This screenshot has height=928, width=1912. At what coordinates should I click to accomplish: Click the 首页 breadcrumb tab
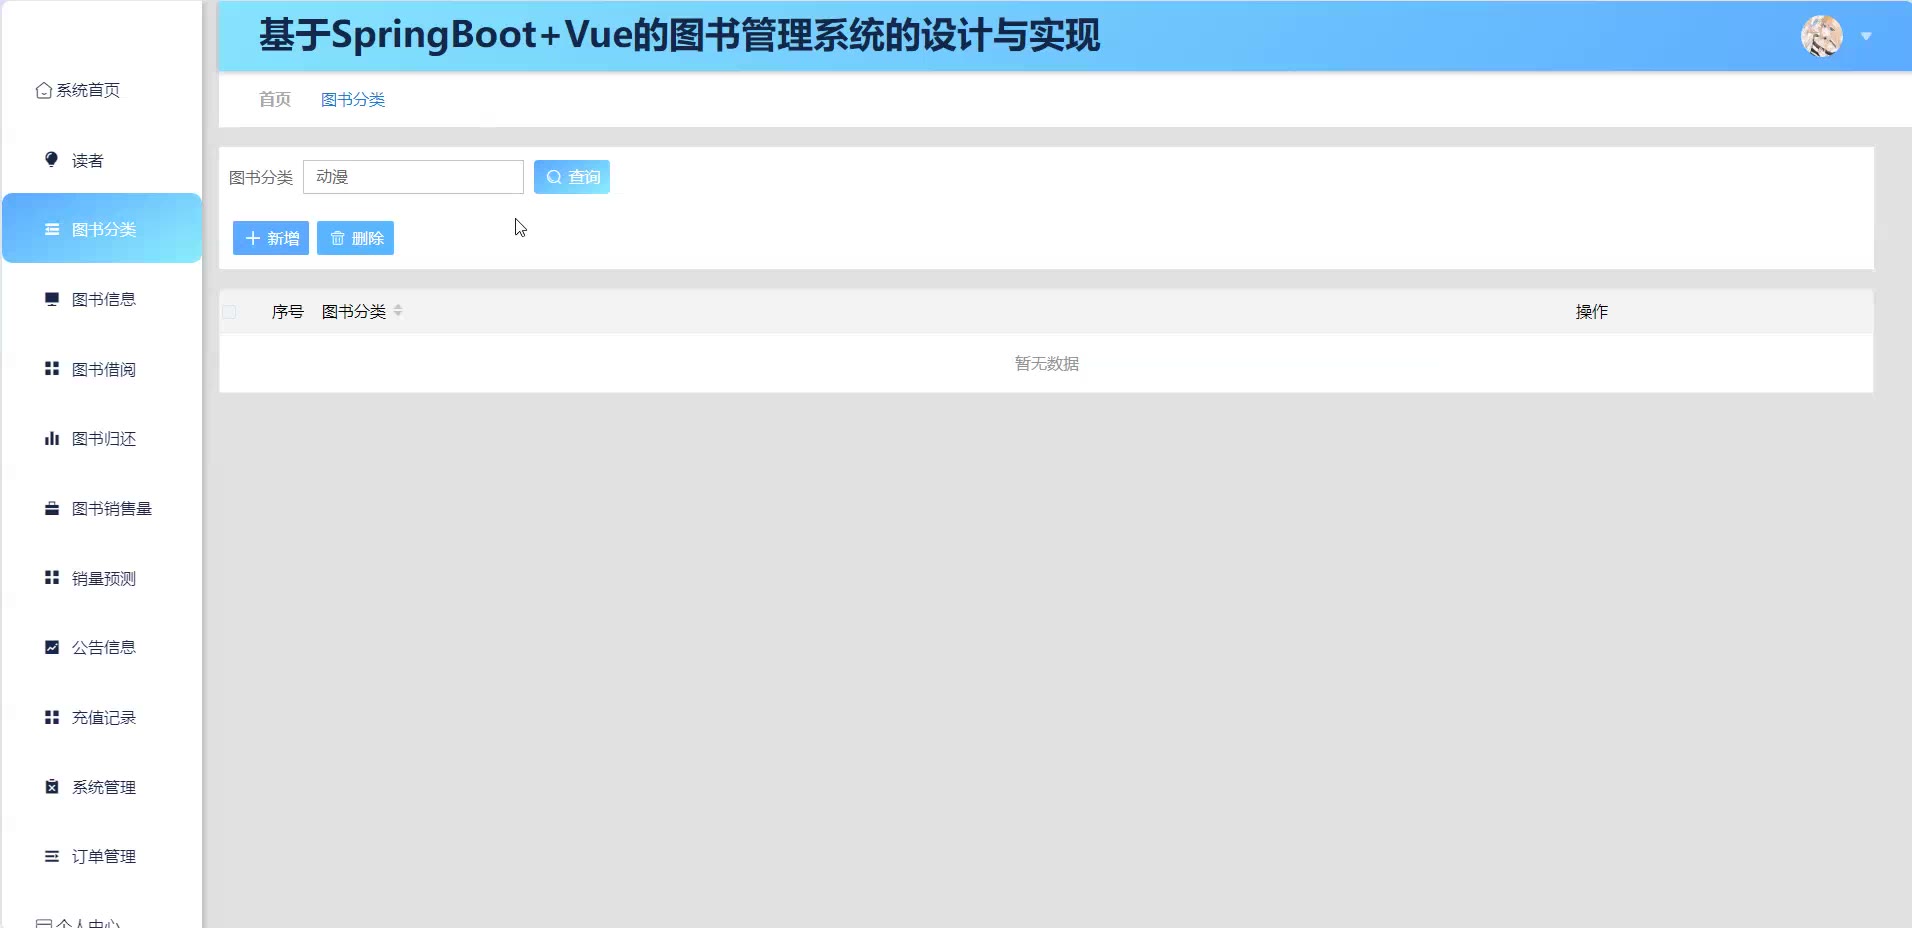(x=275, y=99)
